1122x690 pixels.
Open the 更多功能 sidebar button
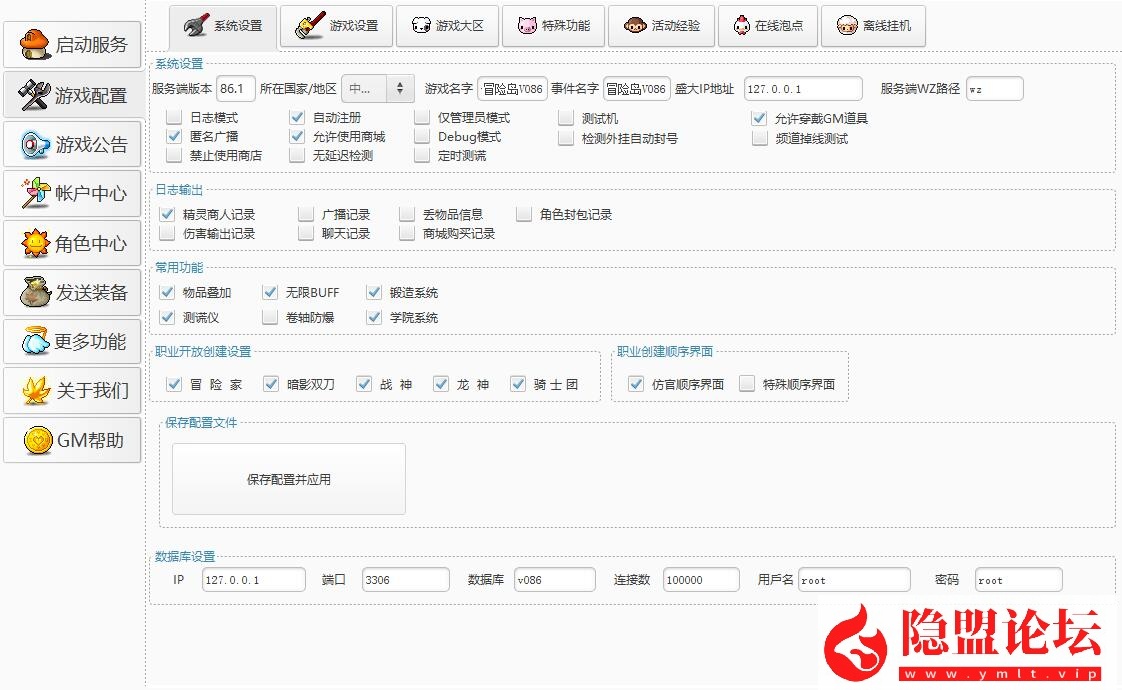tap(72, 342)
